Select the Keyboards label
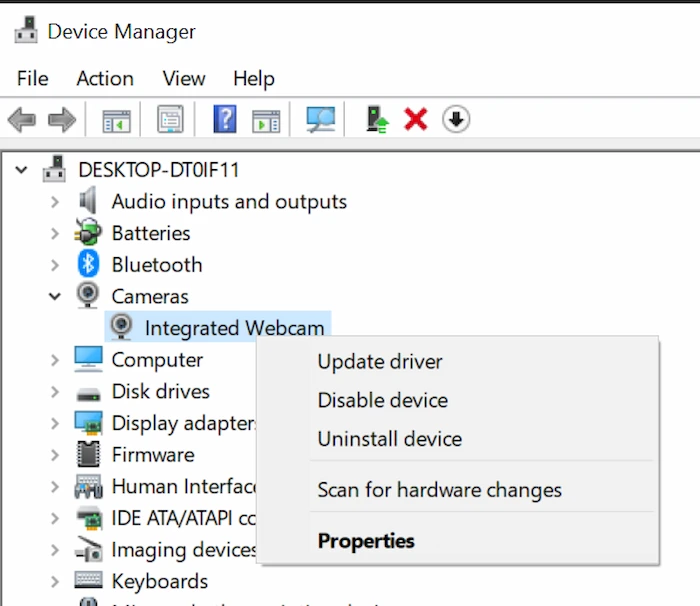Viewport: 700px width, 606px height. (x=160, y=582)
